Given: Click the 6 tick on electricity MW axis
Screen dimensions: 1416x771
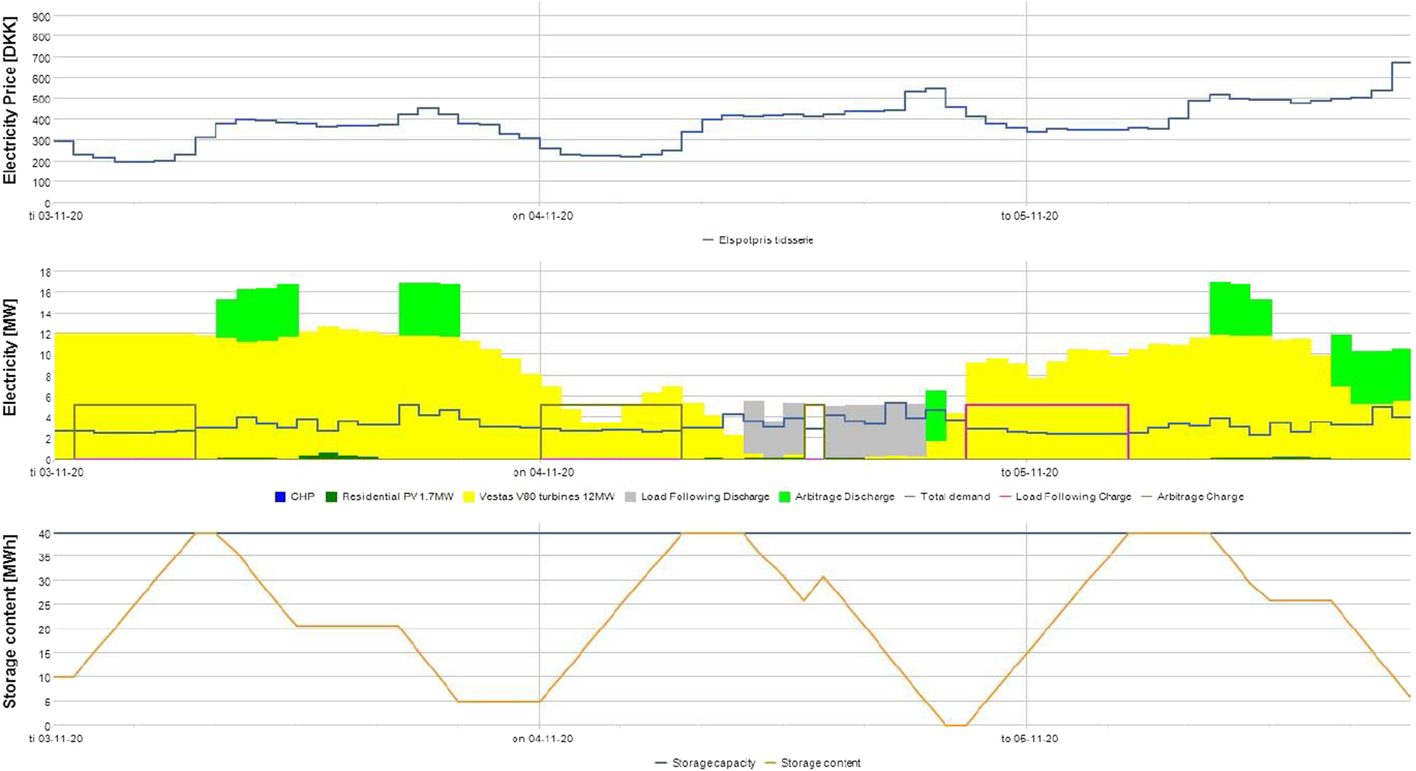Looking at the screenshot, I should coord(48,396).
